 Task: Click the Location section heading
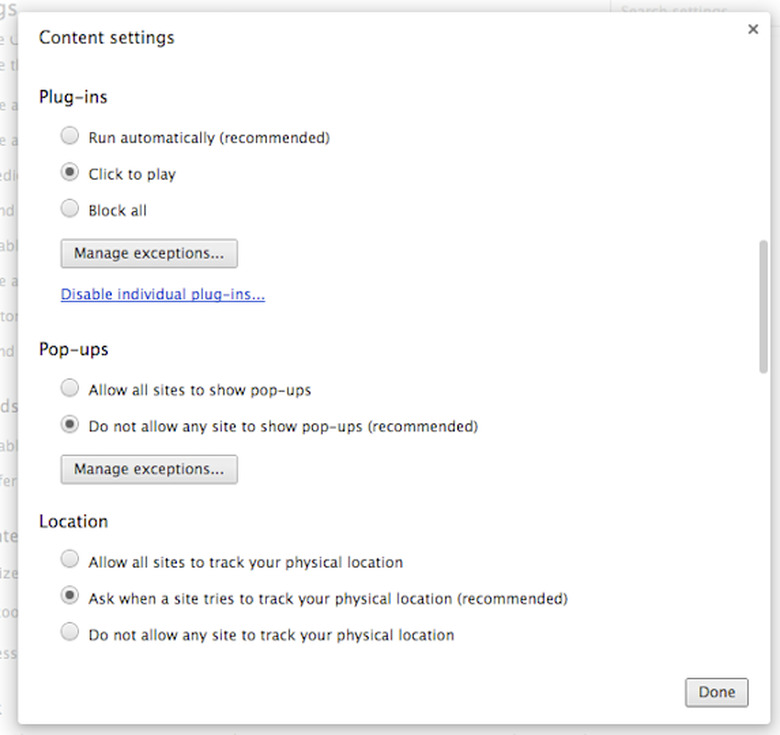pyautogui.click(x=74, y=521)
